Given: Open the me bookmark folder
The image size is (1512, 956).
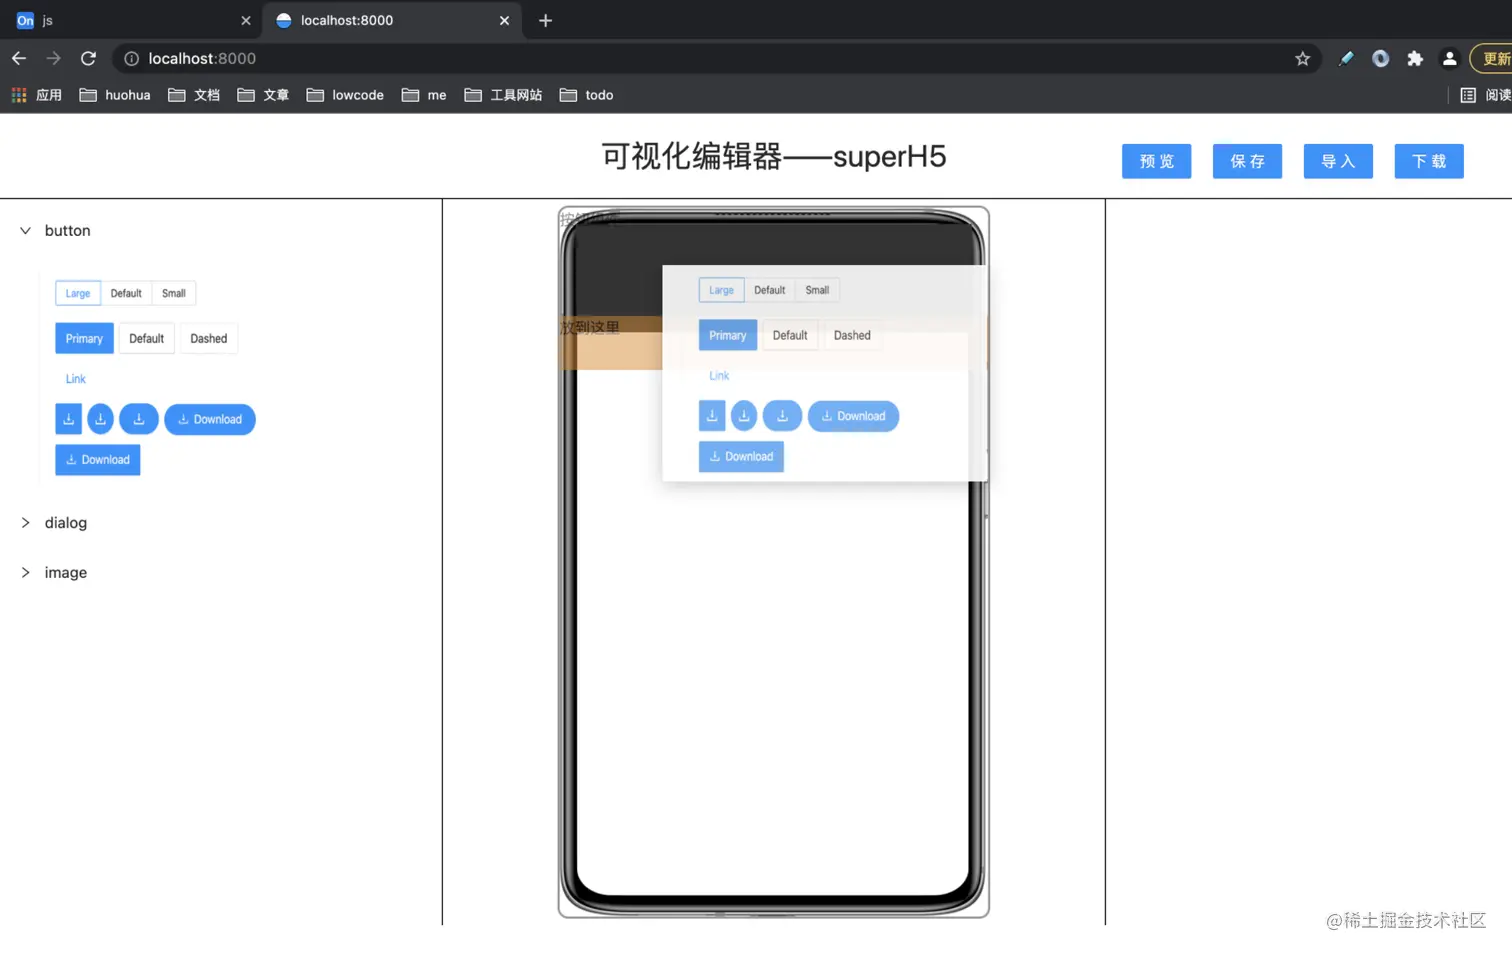Looking at the screenshot, I should 424,95.
